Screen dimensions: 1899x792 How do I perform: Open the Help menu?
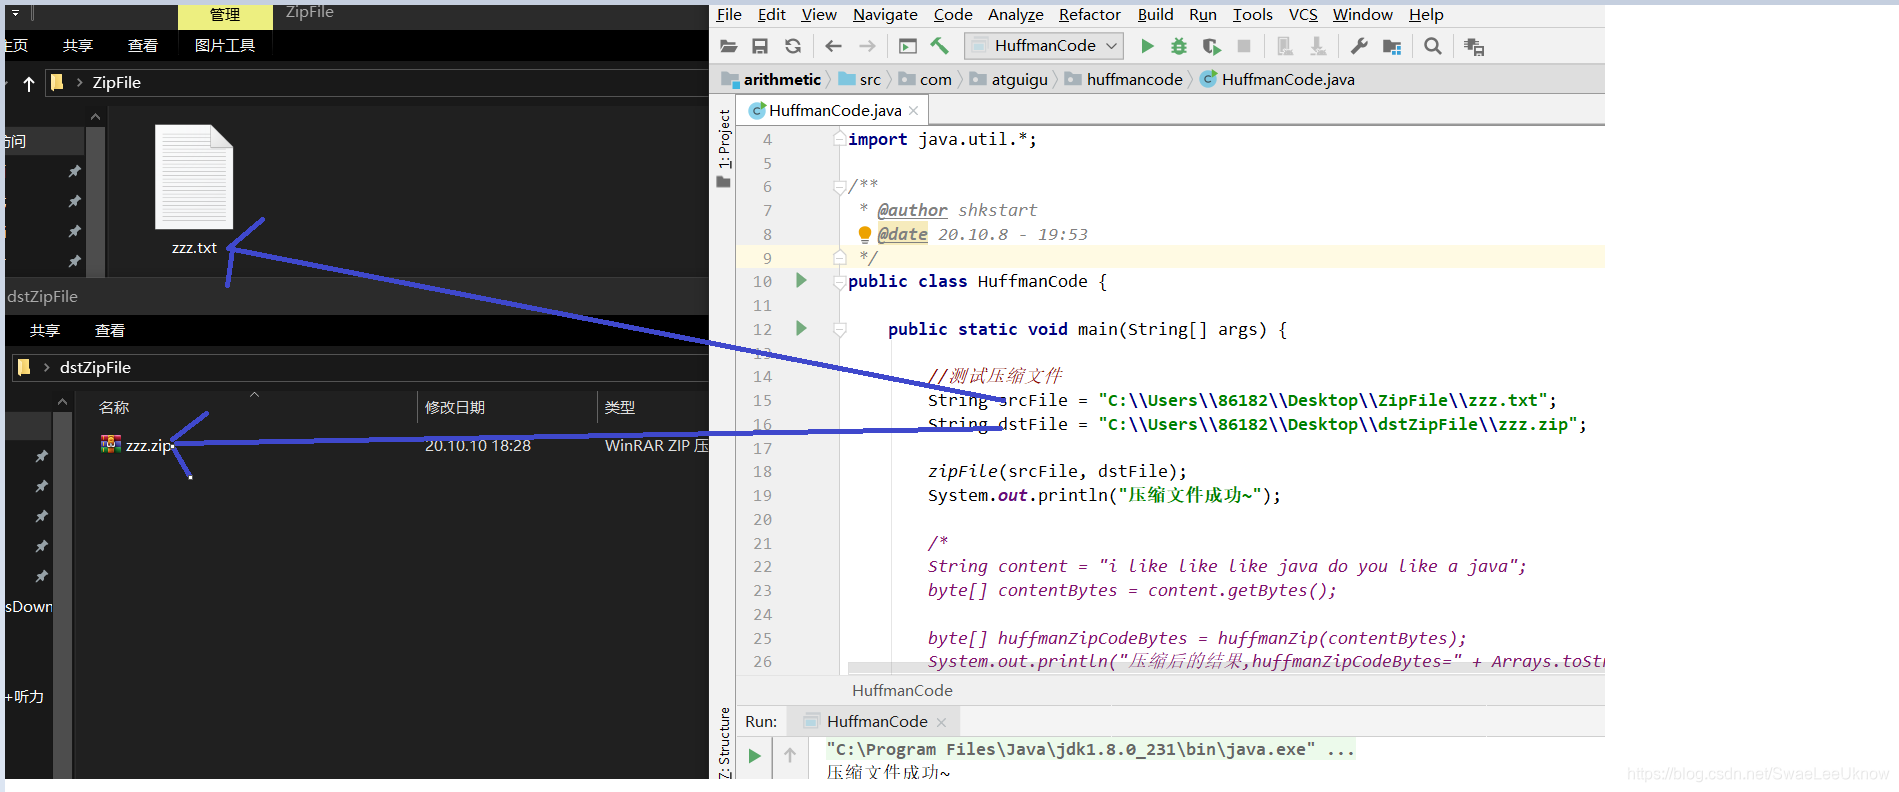point(1426,15)
